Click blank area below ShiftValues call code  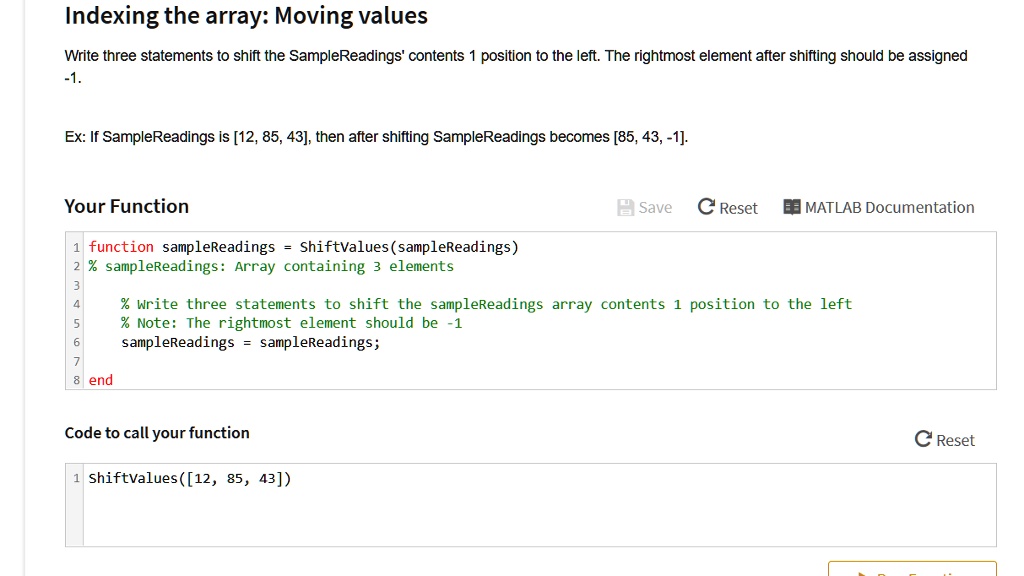[x=500, y=520]
